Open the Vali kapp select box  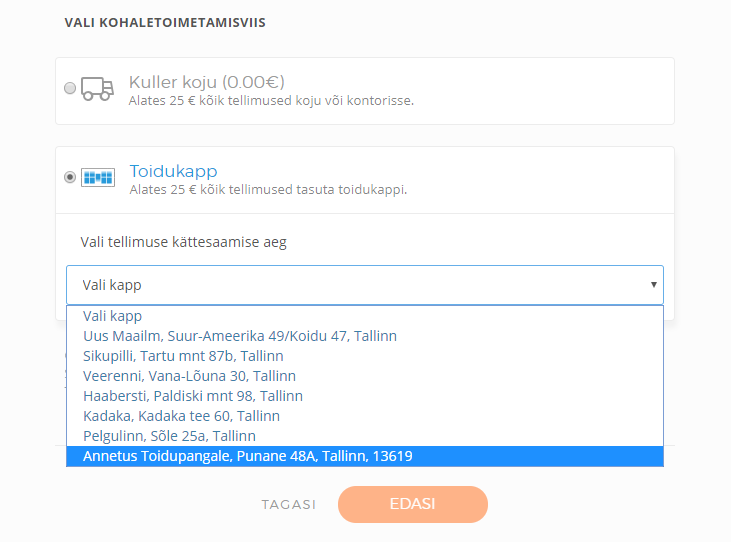point(365,285)
